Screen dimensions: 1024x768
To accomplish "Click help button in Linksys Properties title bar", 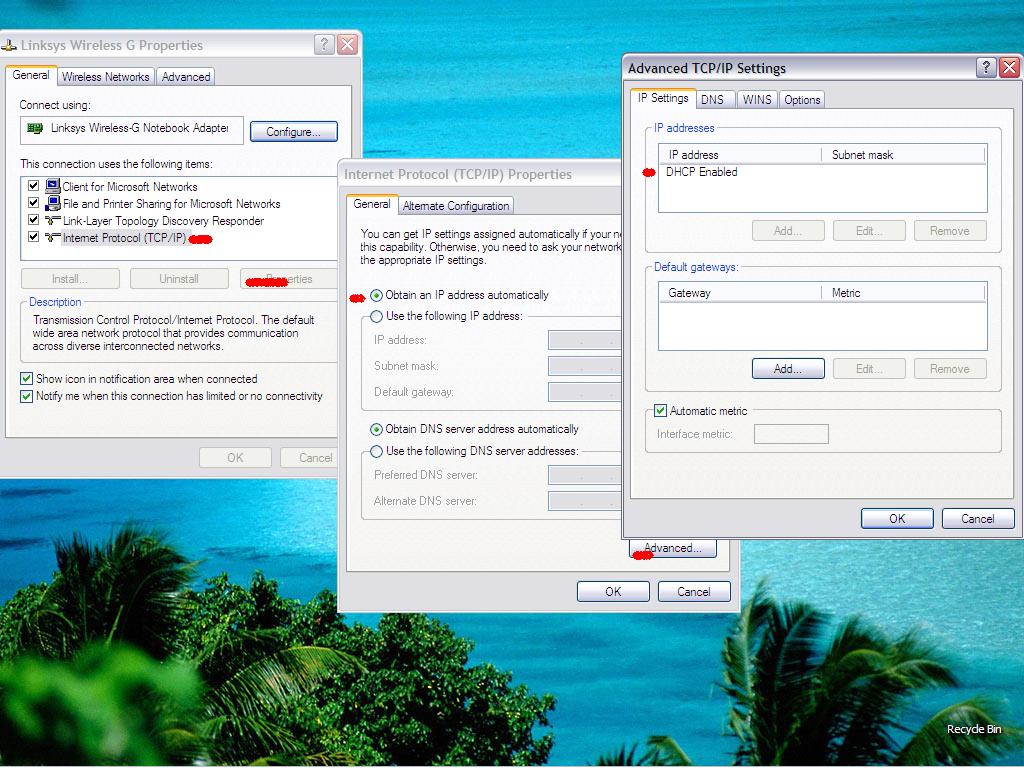I will [x=324, y=44].
